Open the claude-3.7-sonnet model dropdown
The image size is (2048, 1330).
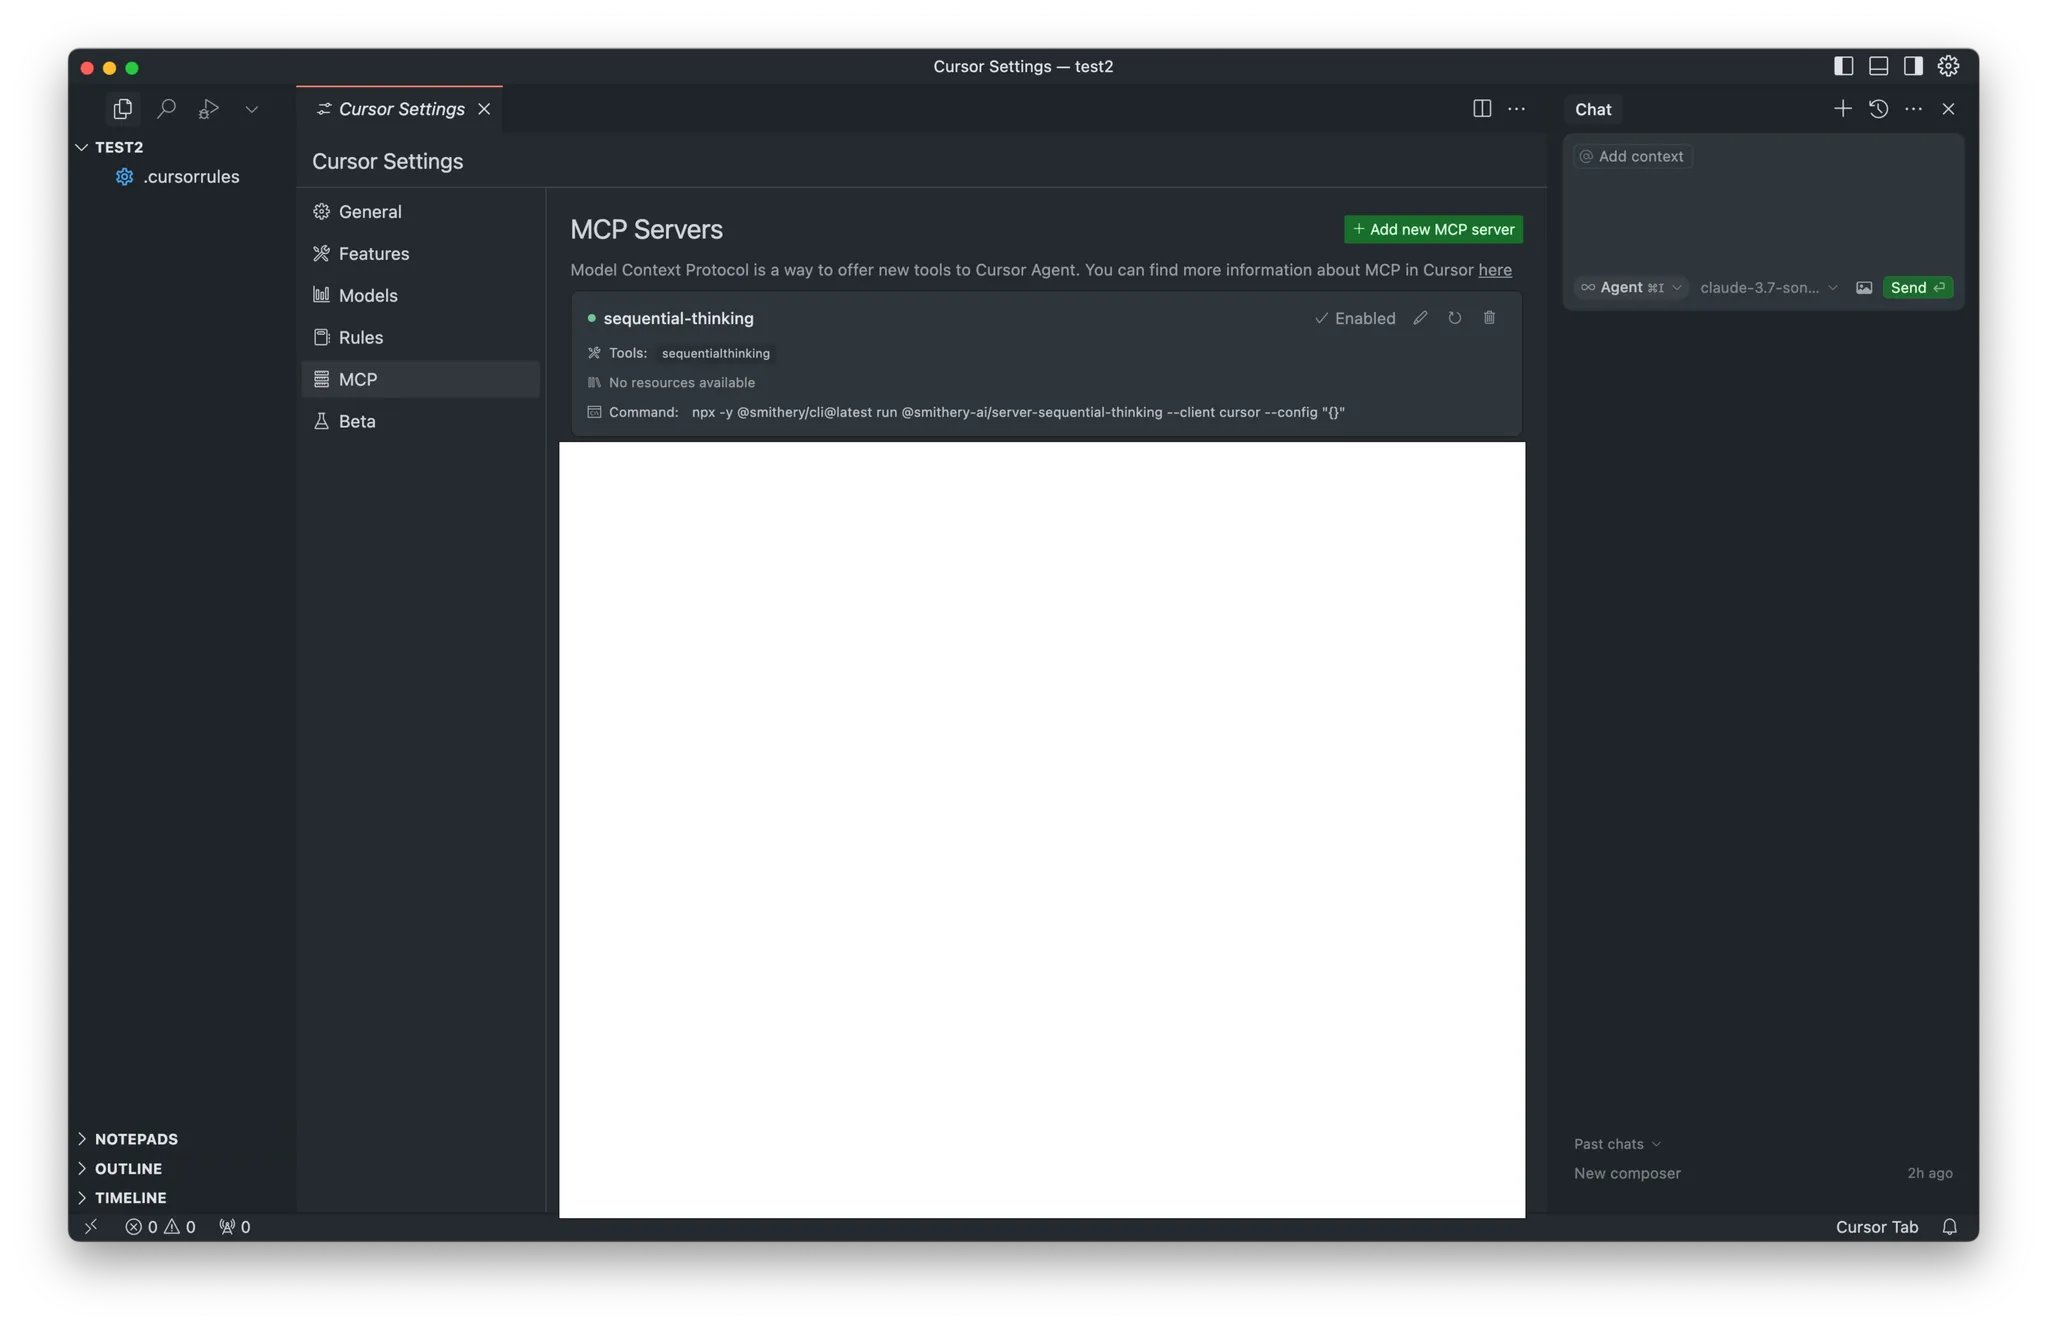1768,288
